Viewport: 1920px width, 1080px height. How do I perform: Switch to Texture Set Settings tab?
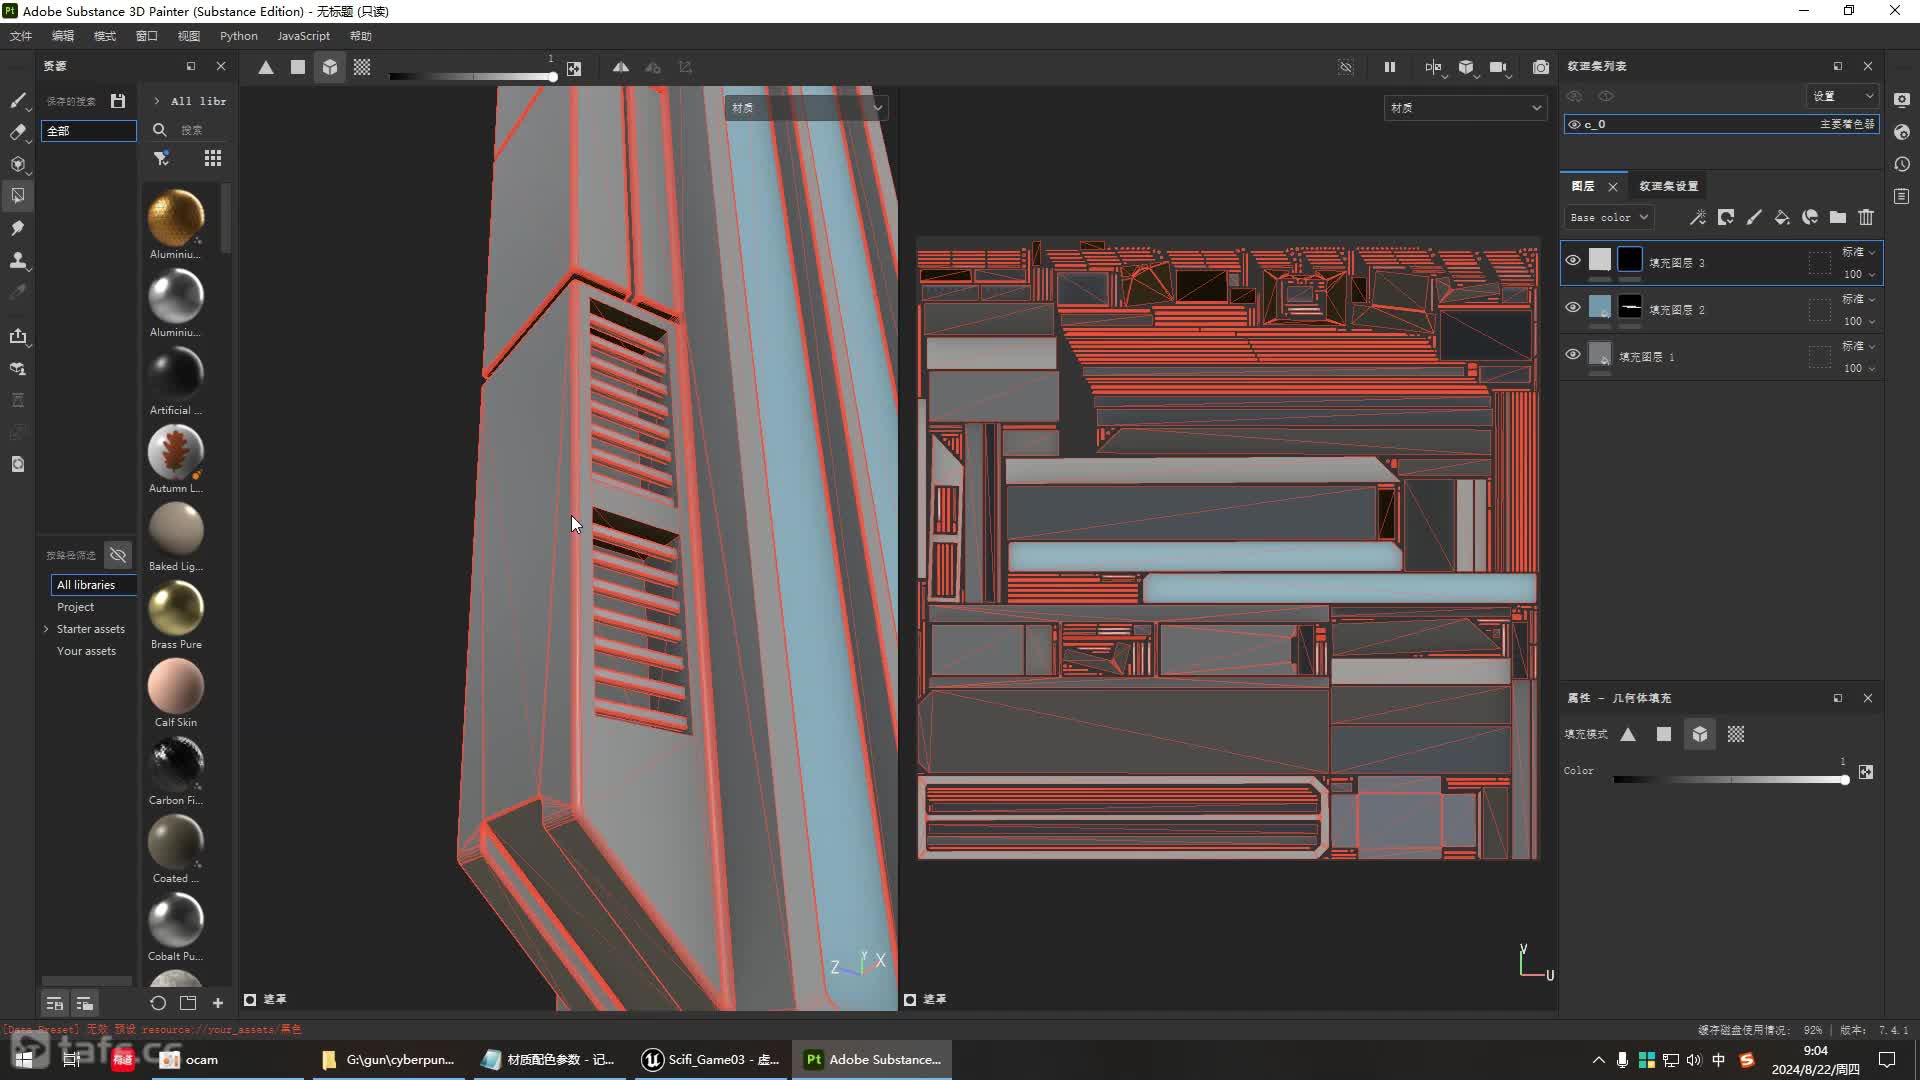(x=1668, y=186)
